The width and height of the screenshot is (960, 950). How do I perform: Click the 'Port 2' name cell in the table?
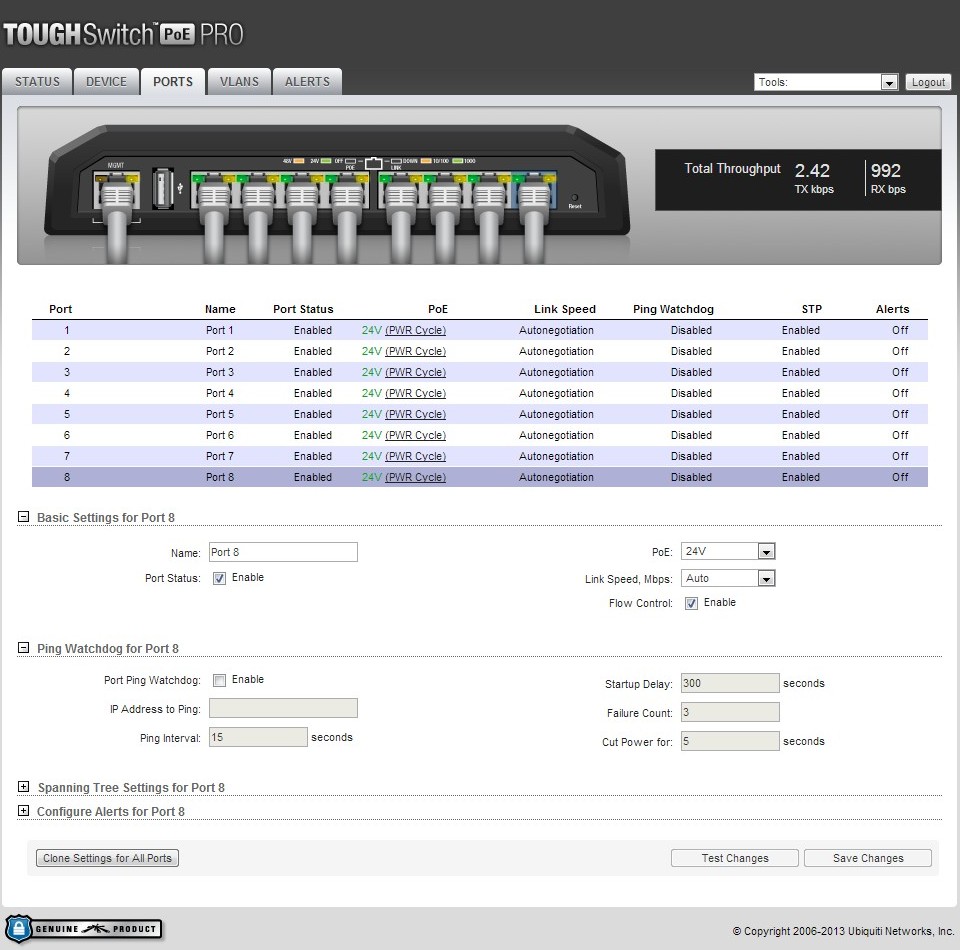pos(220,351)
